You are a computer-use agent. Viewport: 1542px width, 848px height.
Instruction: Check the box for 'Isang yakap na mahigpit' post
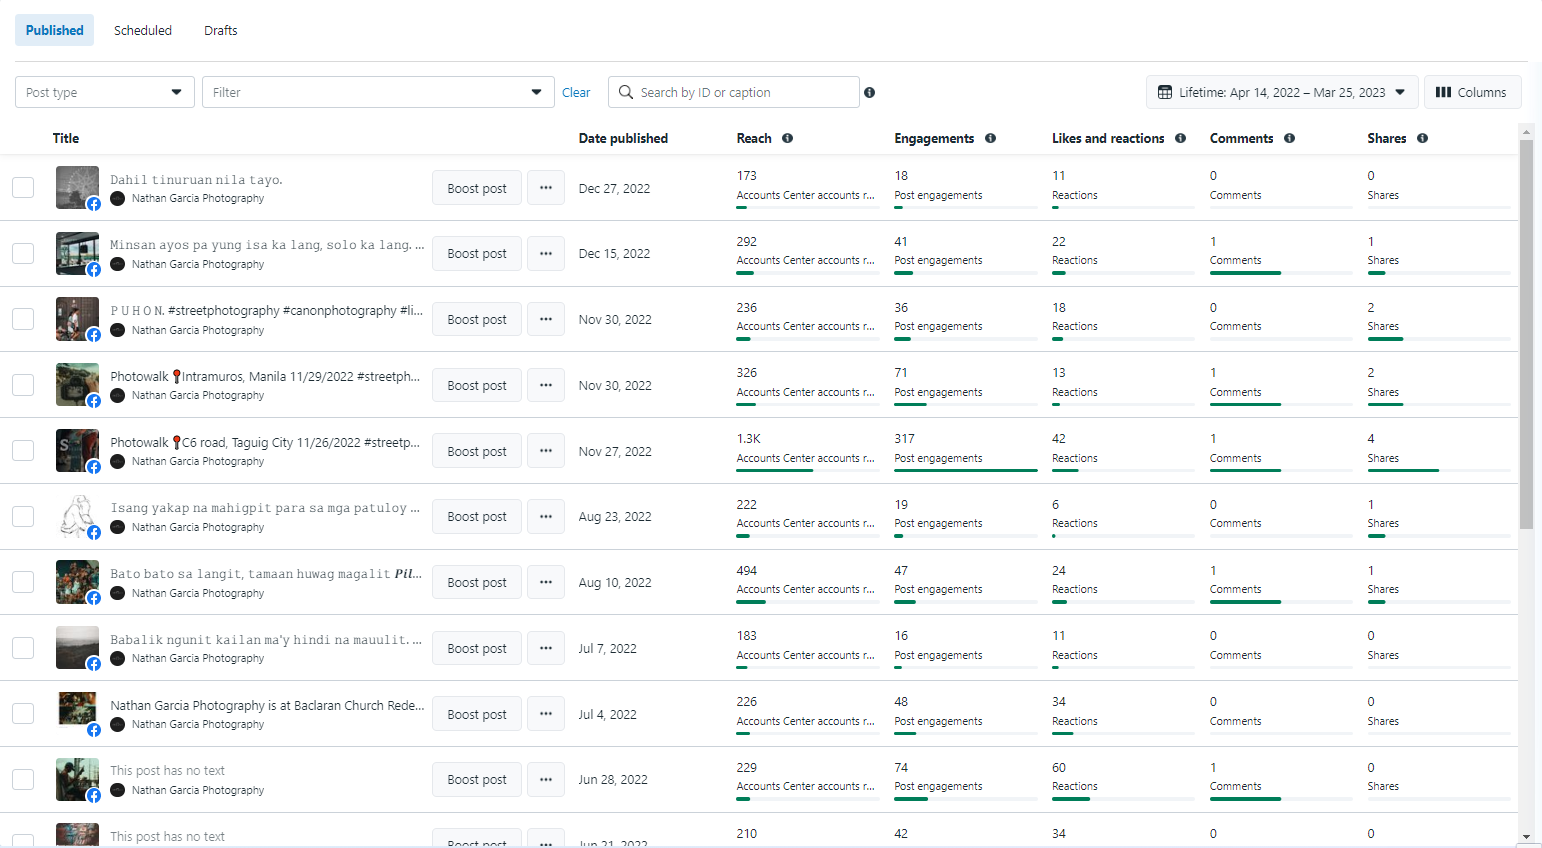(23, 516)
